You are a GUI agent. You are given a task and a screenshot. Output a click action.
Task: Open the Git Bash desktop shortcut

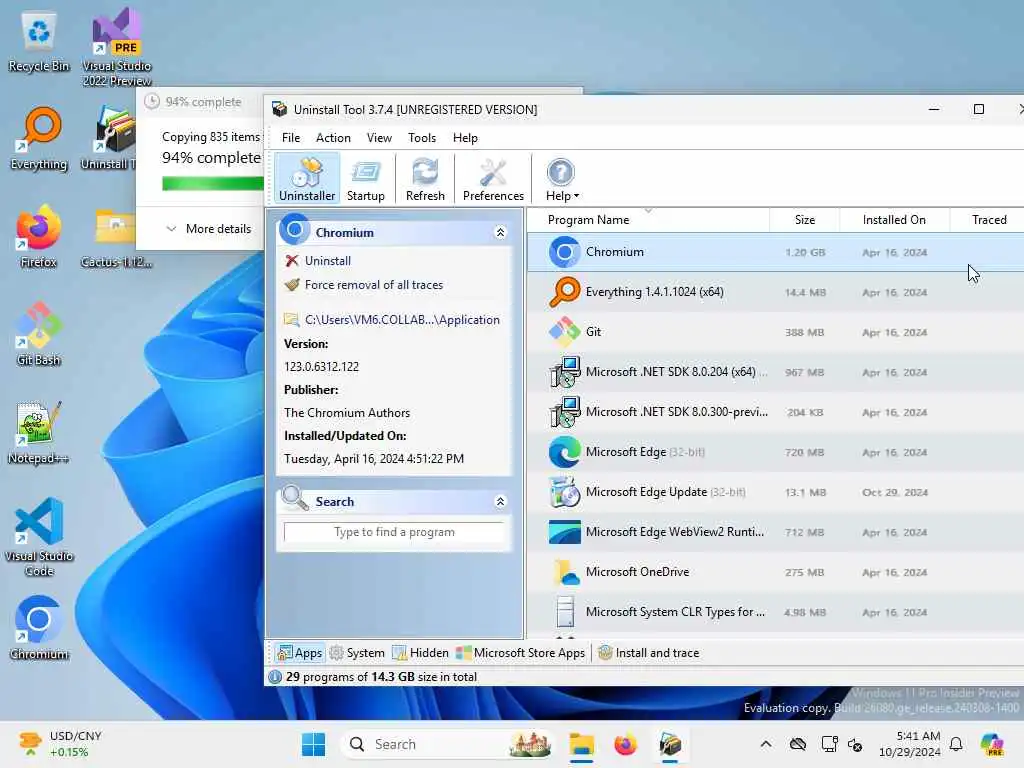coord(39,334)
